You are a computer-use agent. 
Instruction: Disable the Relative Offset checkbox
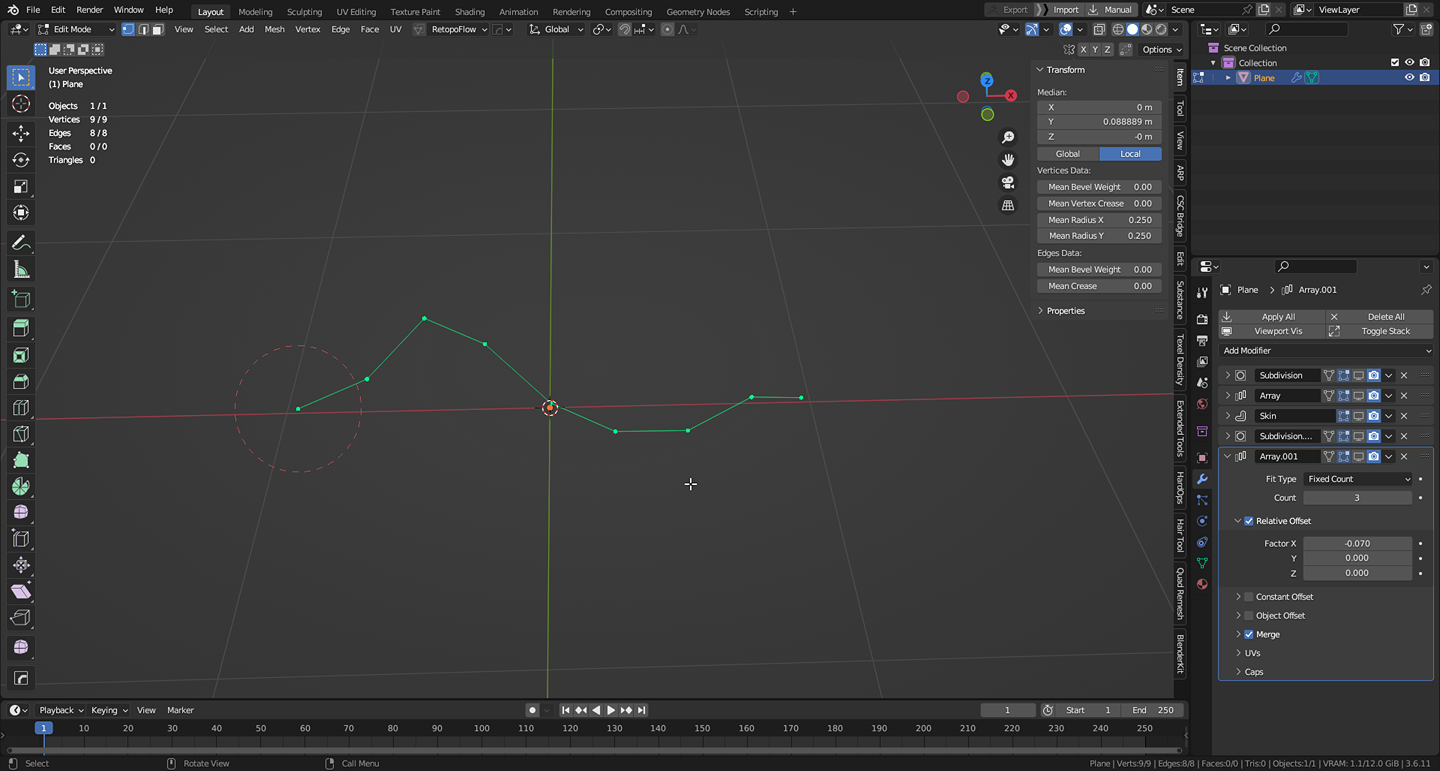point(1249,521)
